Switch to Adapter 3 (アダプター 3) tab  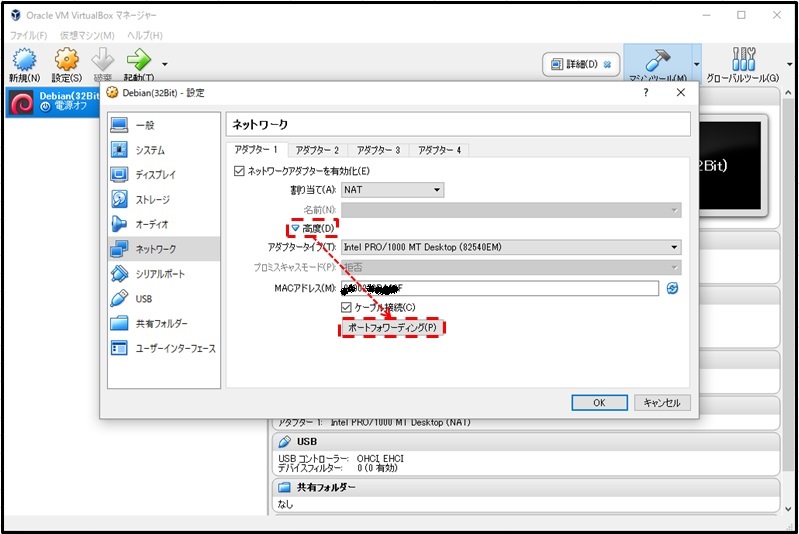378,150
